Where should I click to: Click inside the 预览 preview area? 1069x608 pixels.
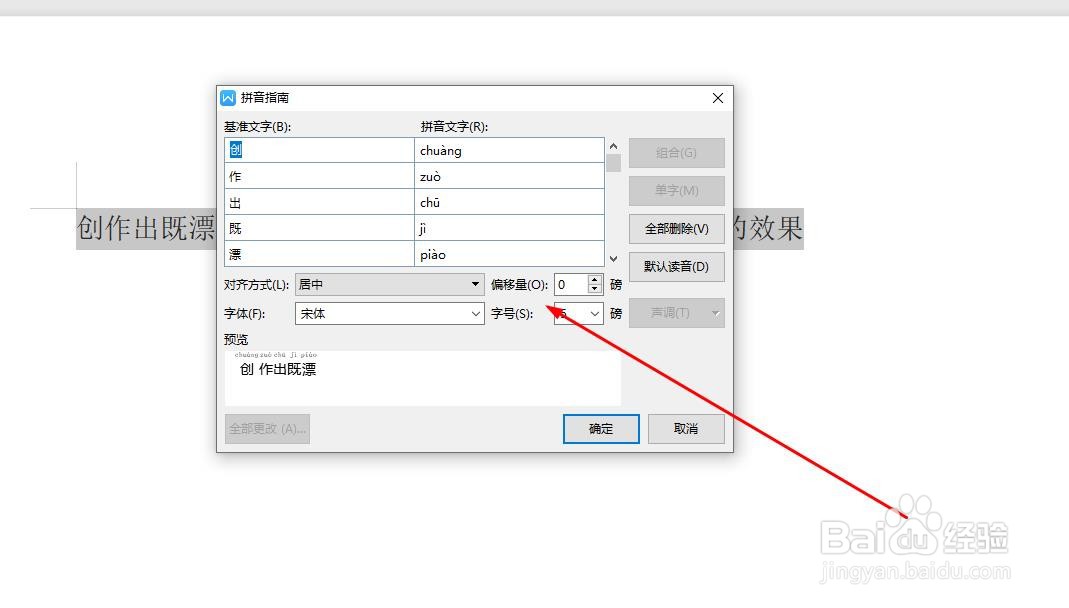tap(420, 375)
